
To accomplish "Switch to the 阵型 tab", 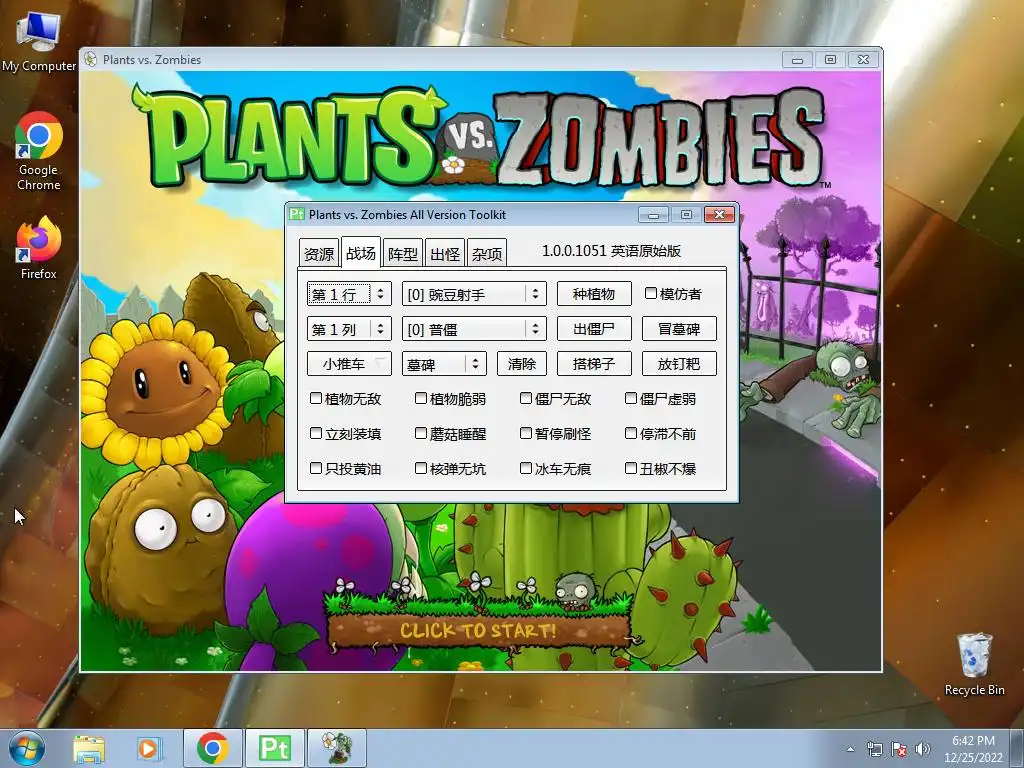I will click(x=403, y=253).
